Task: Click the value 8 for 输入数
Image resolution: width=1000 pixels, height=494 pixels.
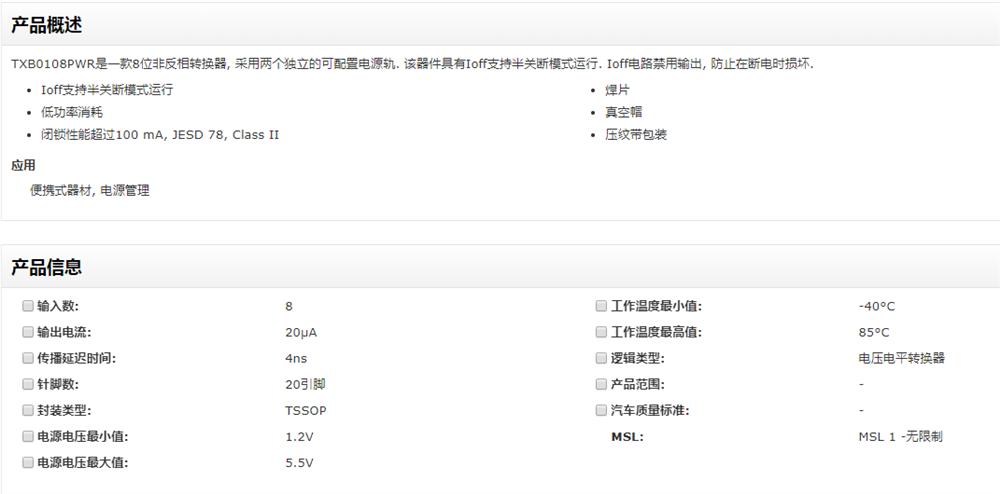Action: coord(289,307)
